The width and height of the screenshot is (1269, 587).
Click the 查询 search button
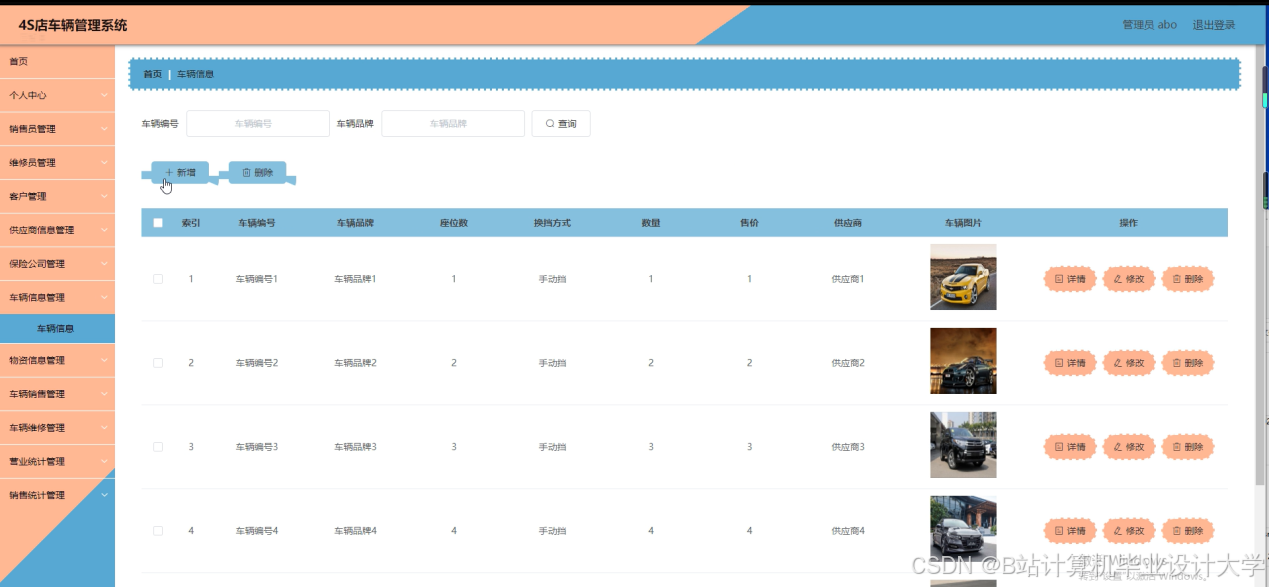tap(561, 124)
